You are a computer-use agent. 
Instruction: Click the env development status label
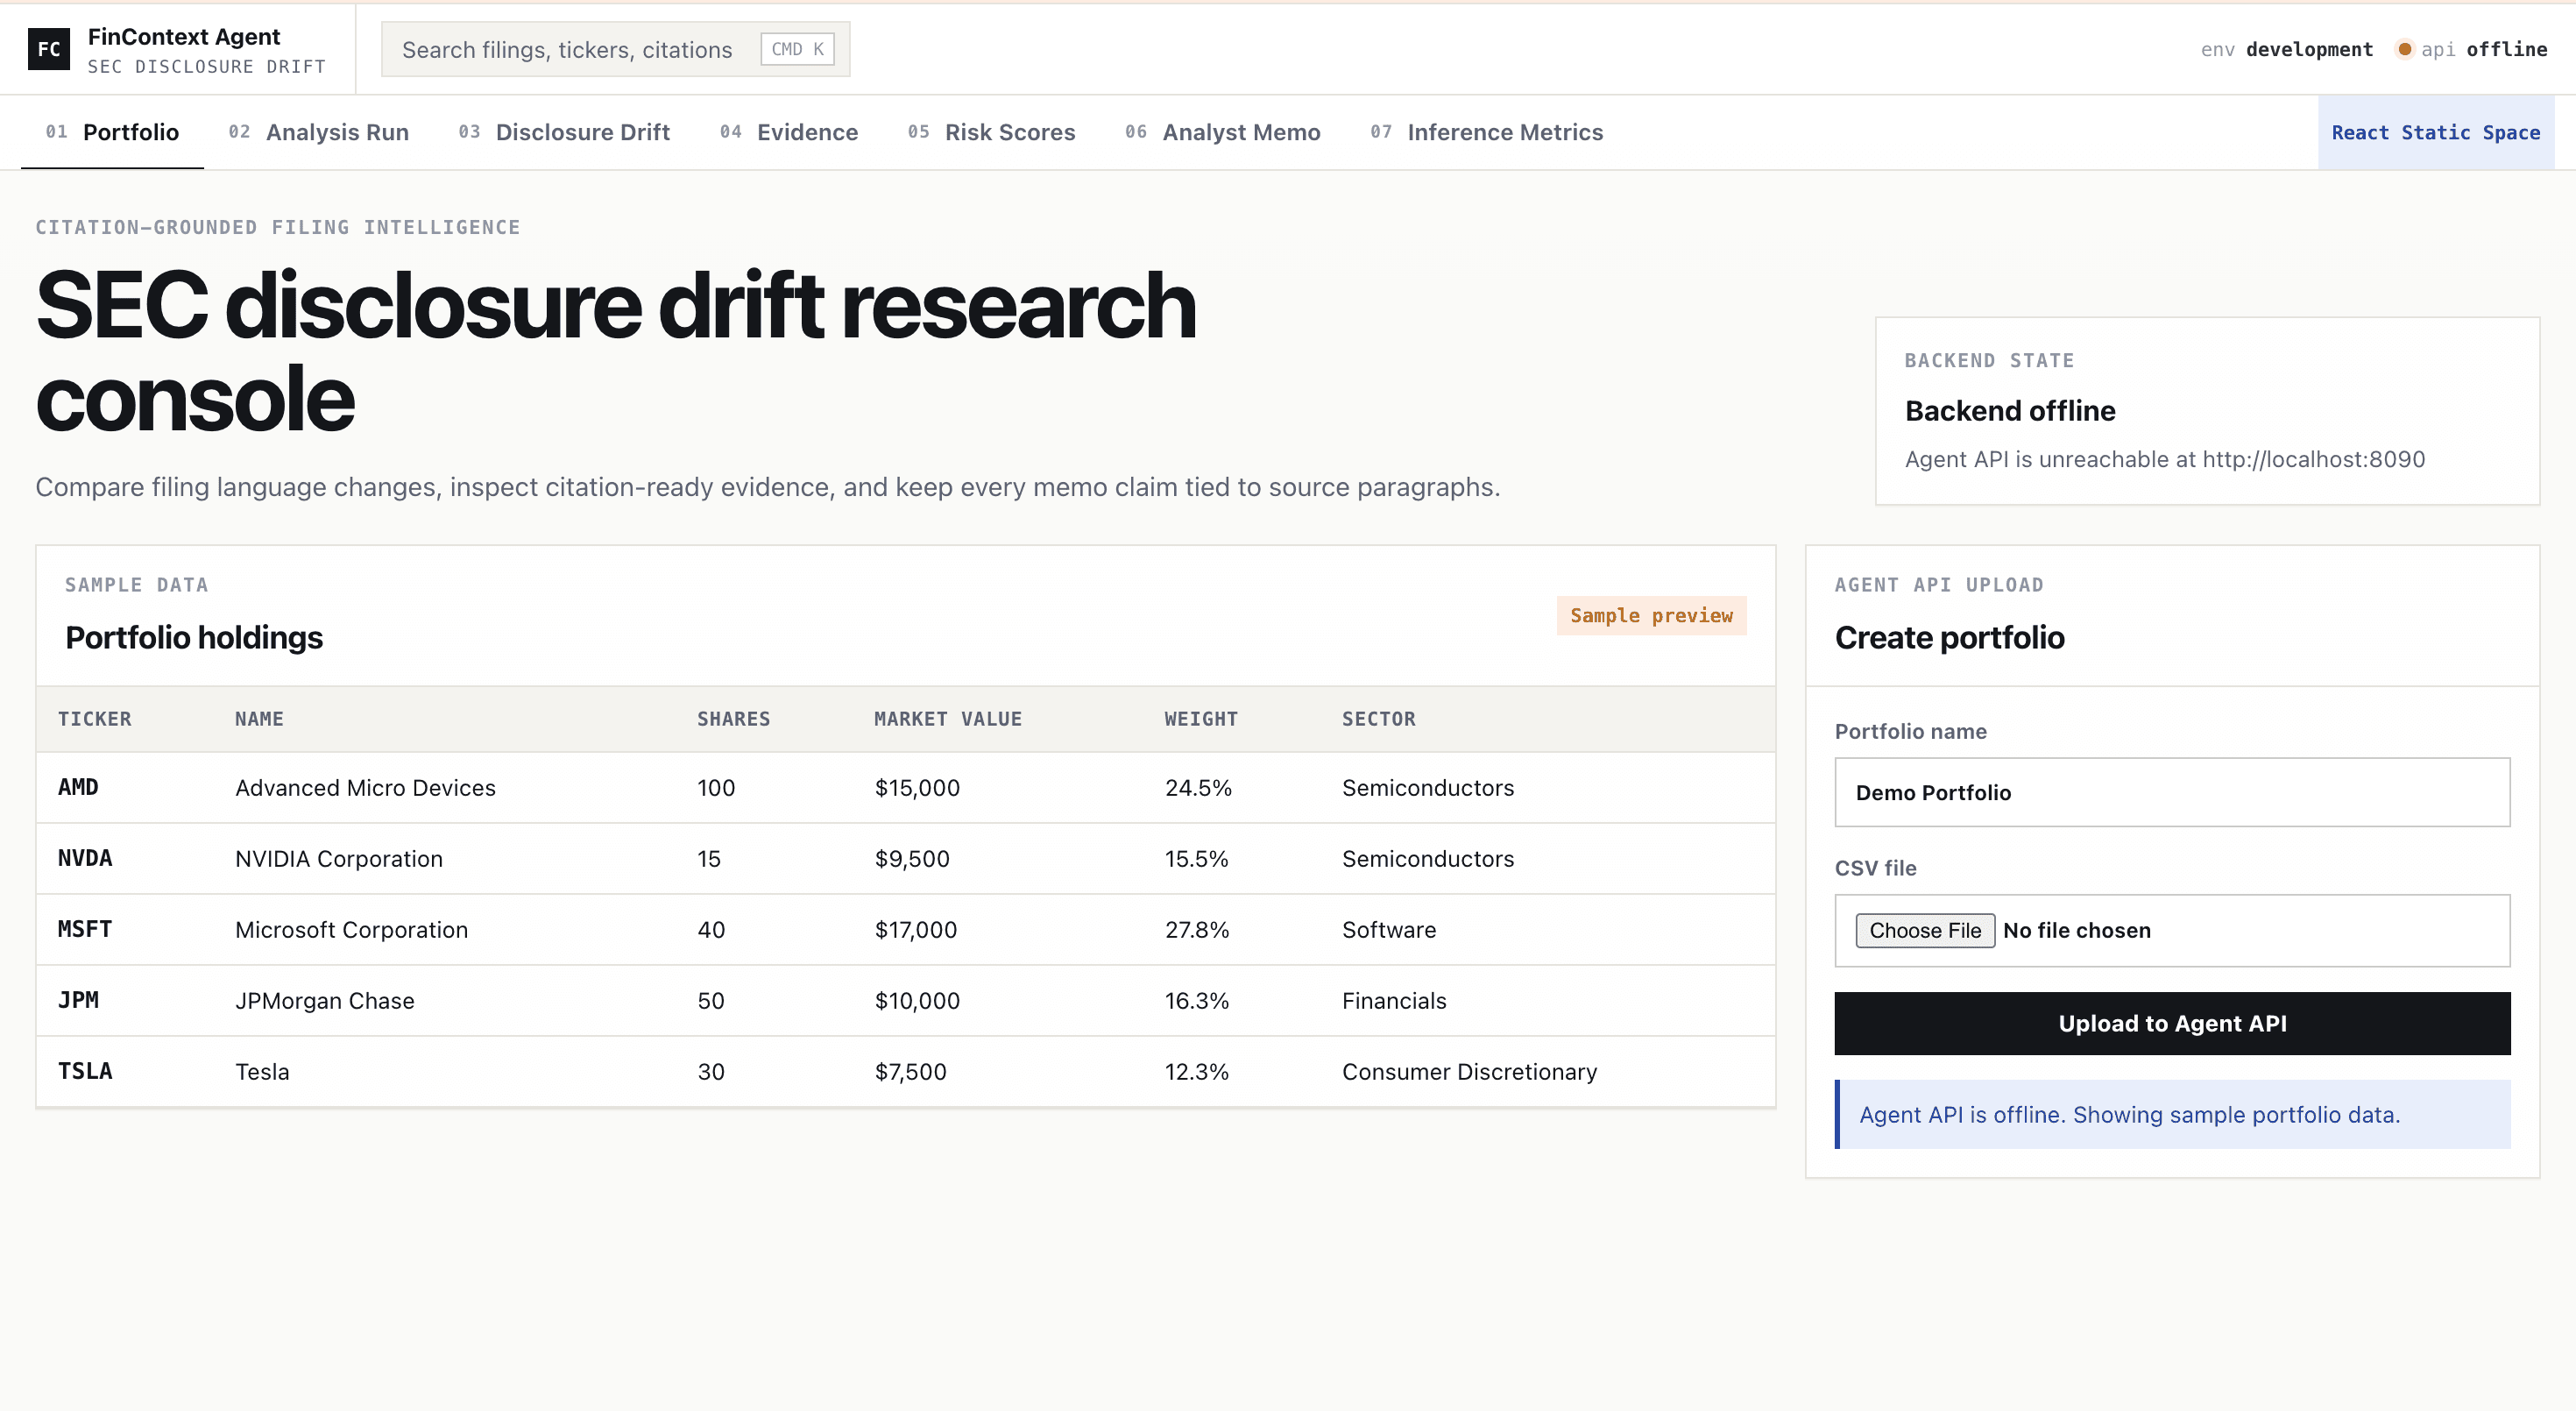(x=2286, y=49)
